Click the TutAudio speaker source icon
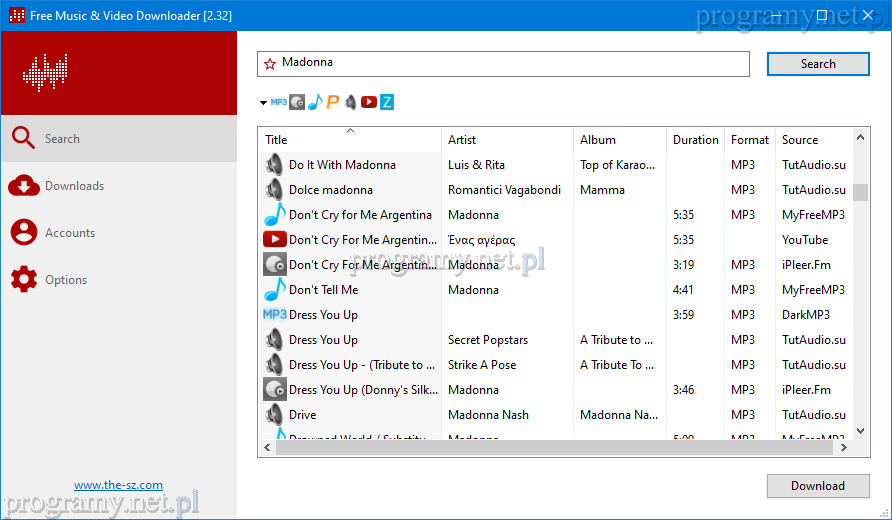This screenshot has width=892, height=520. [351, 102]
